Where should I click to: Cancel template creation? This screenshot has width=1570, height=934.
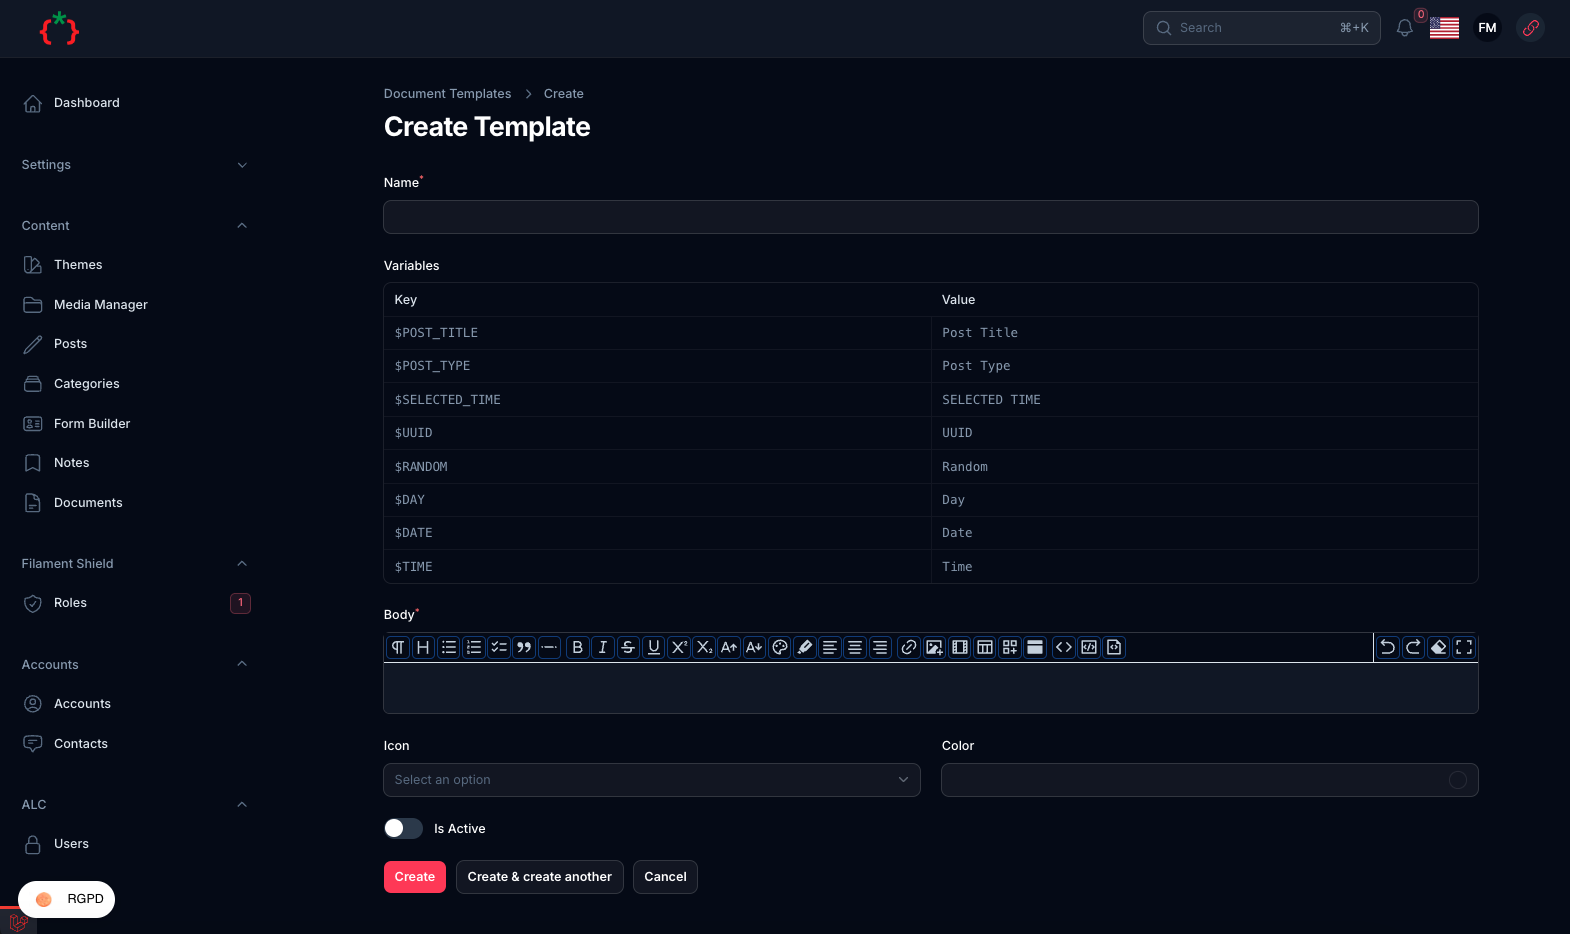pyautogui.click(x=665, y=877)
